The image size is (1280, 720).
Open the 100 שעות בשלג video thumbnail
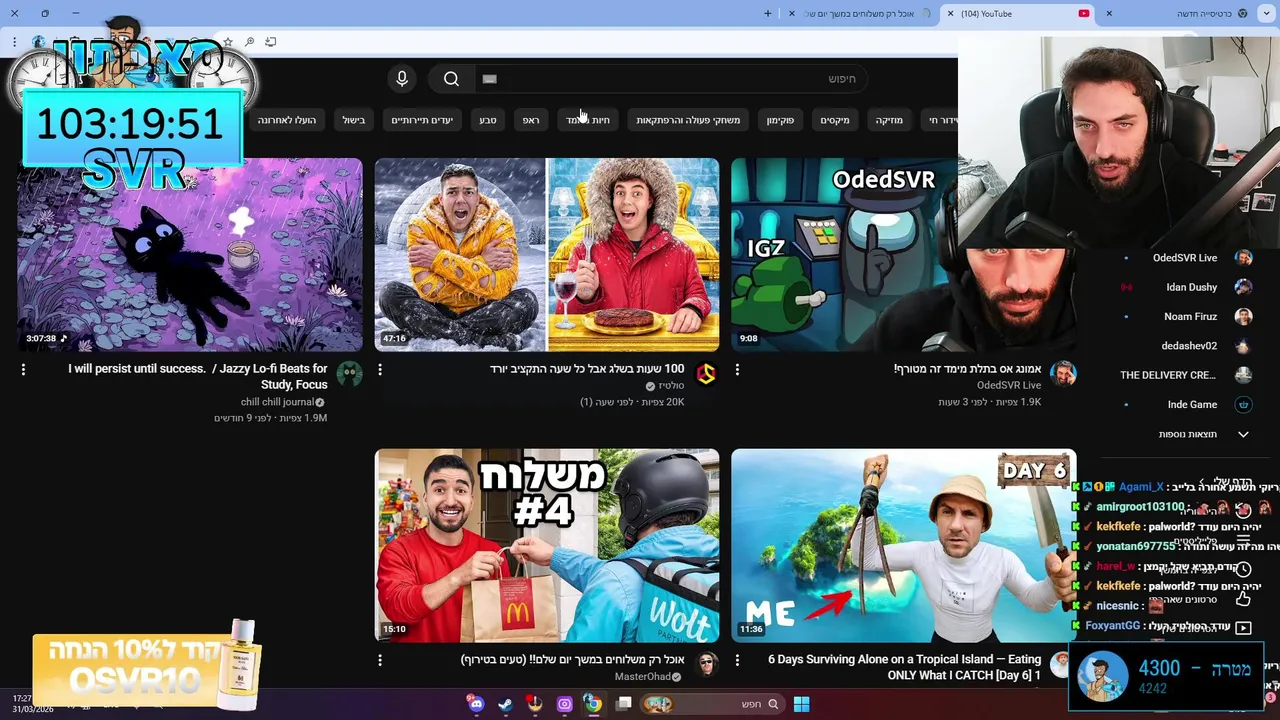click(x=547, y=255)
